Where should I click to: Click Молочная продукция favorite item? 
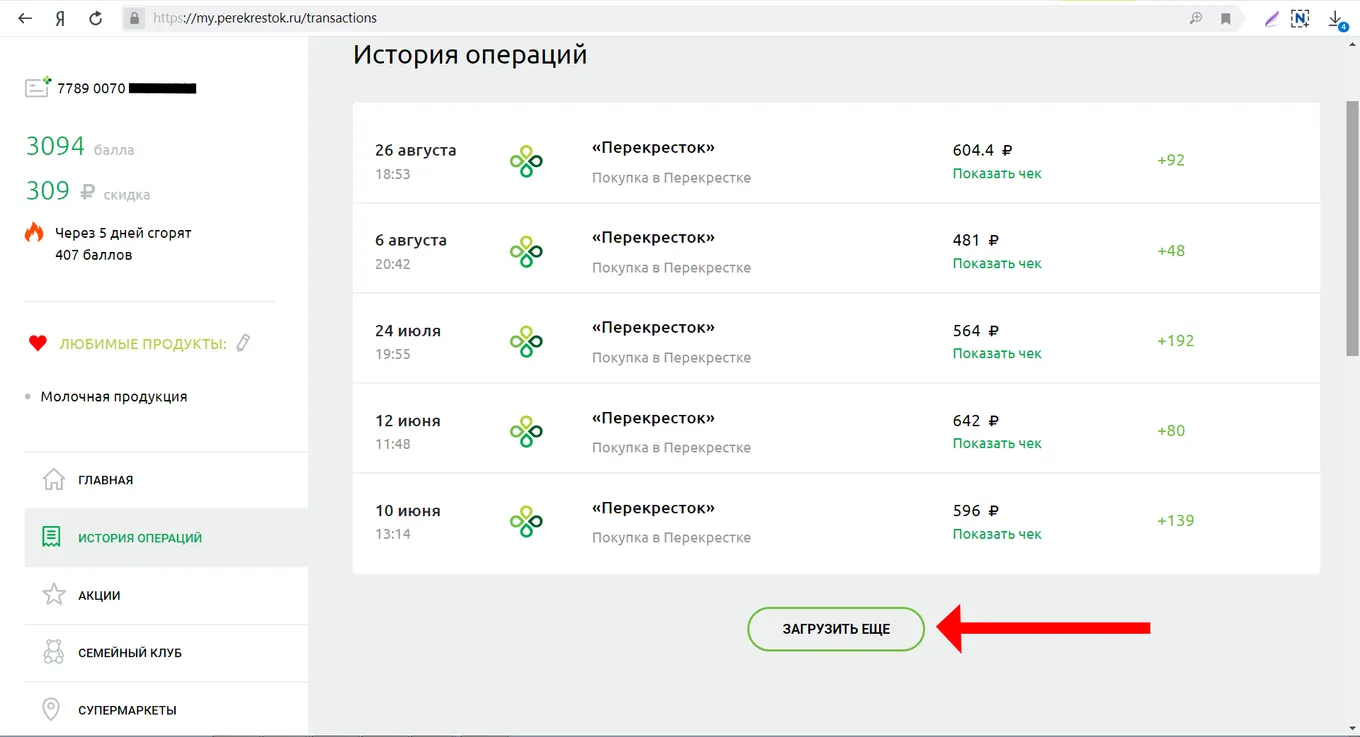click(114, 396)
